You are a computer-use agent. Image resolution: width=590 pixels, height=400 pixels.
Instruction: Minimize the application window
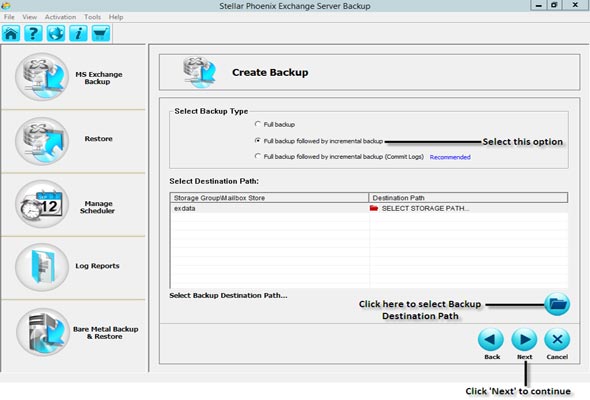click(539, 5)
